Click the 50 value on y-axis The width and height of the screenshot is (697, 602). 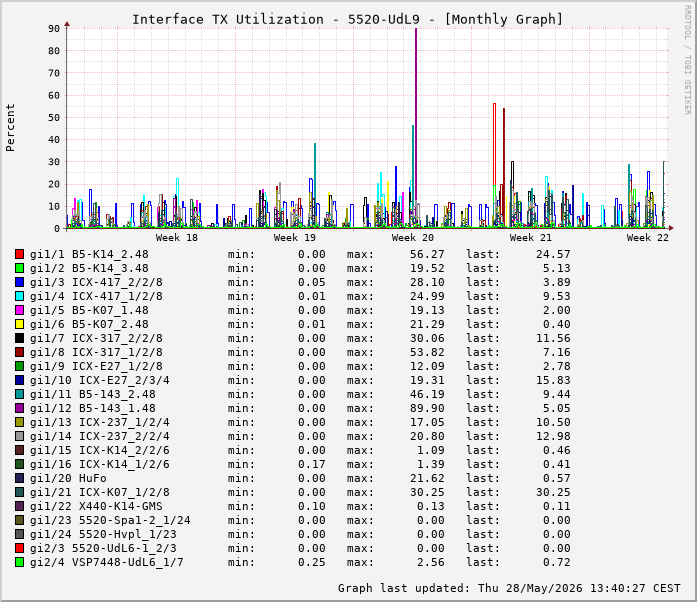click(54, 117)
